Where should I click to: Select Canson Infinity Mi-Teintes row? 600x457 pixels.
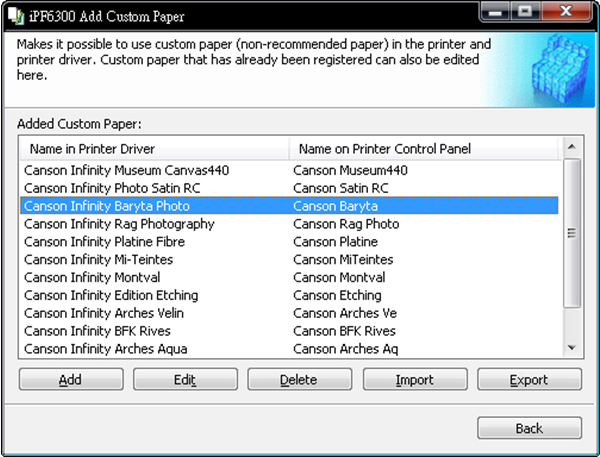289,260
